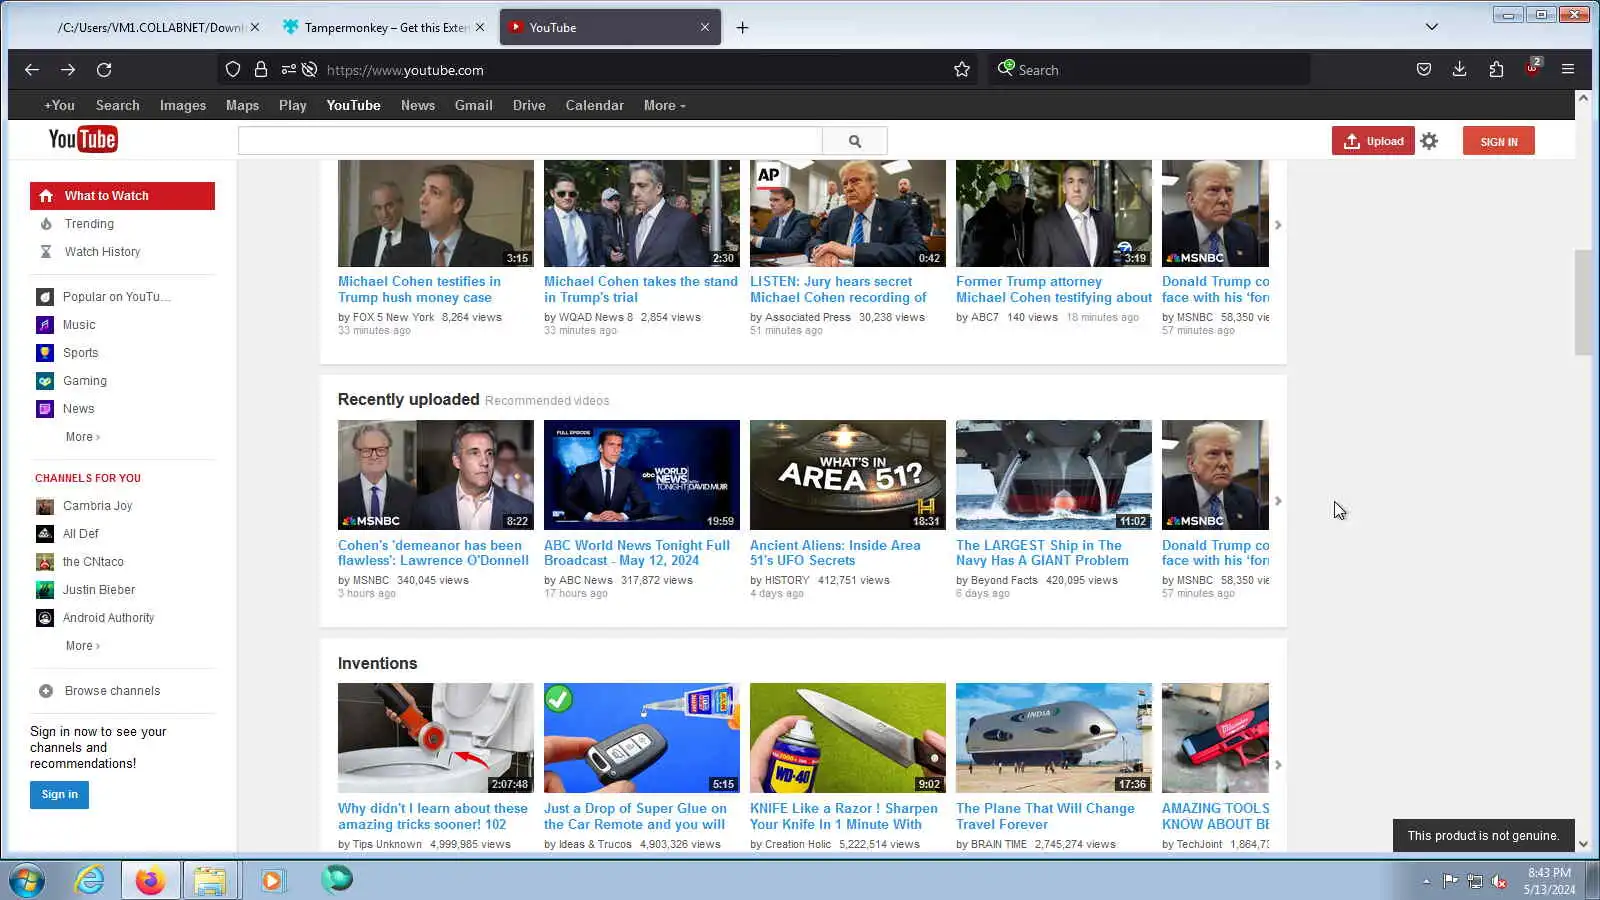This screenshot has width=1600, height=900.
Task: Select the YouTube browser tab
Action: point(610,28)
